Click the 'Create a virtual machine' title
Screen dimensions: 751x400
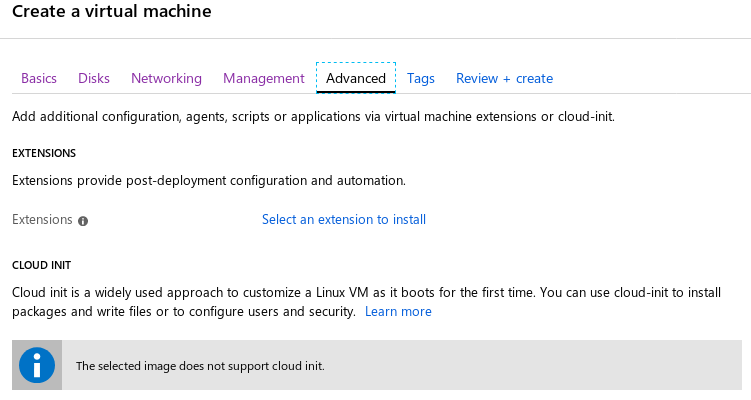(x=112, y=11)
